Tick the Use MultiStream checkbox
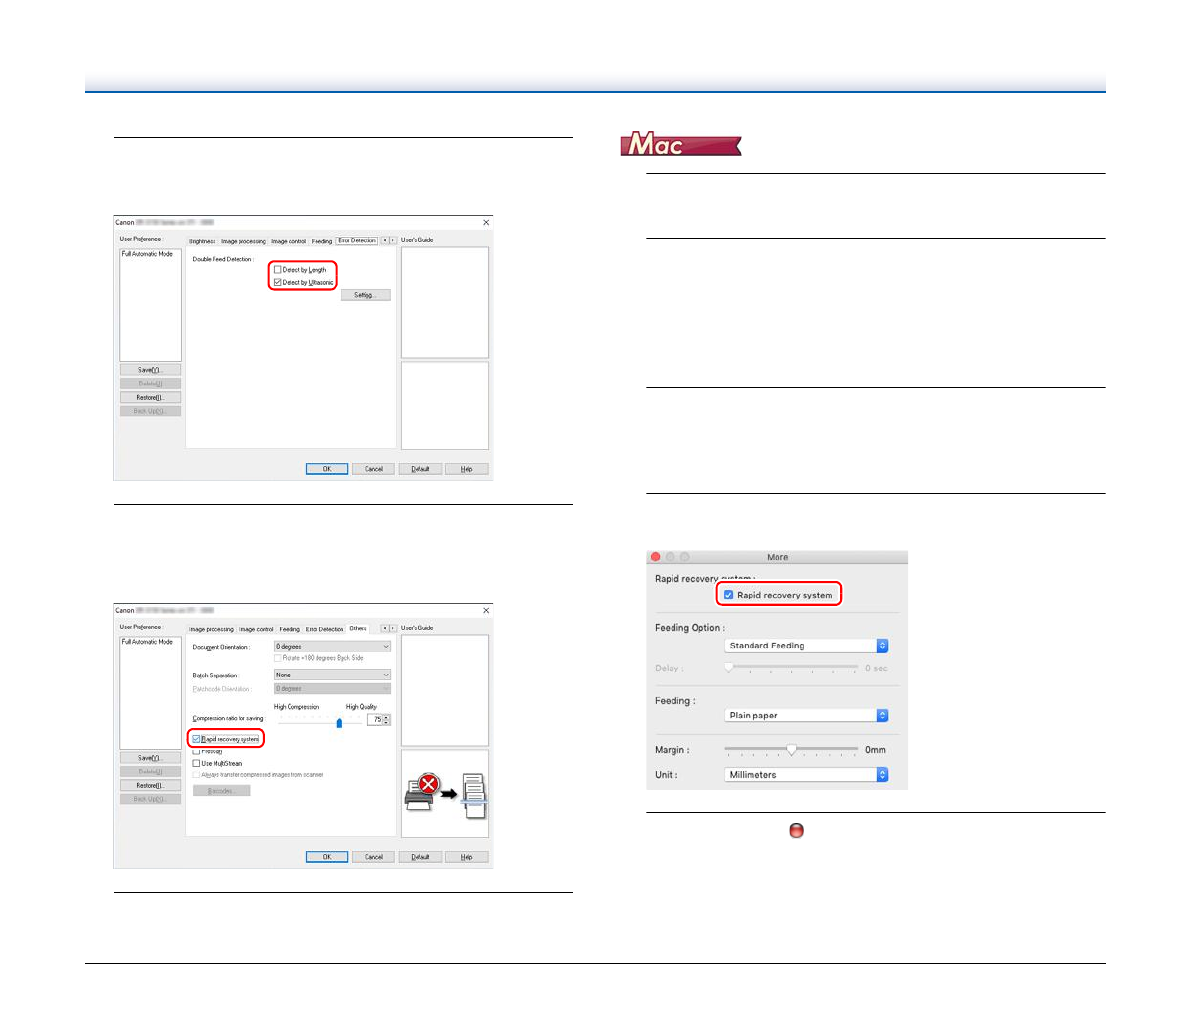The width and height of the screenshot is (1190, 1020). tap(196, 763)
